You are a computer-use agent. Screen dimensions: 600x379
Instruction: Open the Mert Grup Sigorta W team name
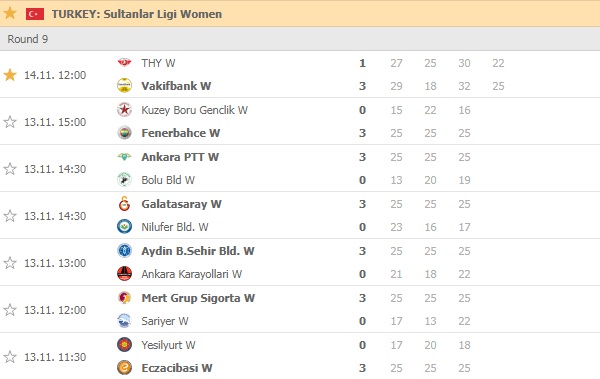tap(198, 298)
